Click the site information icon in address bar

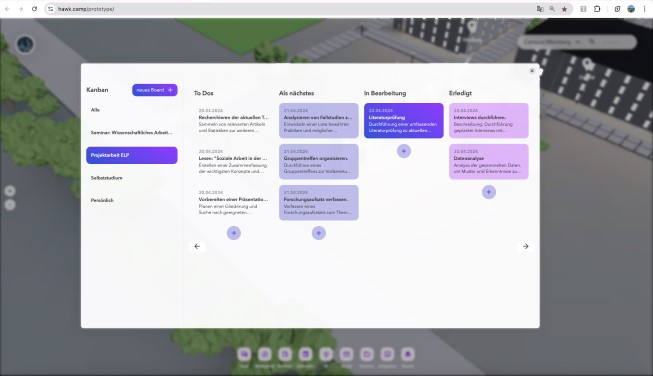(x=50, y=9)
